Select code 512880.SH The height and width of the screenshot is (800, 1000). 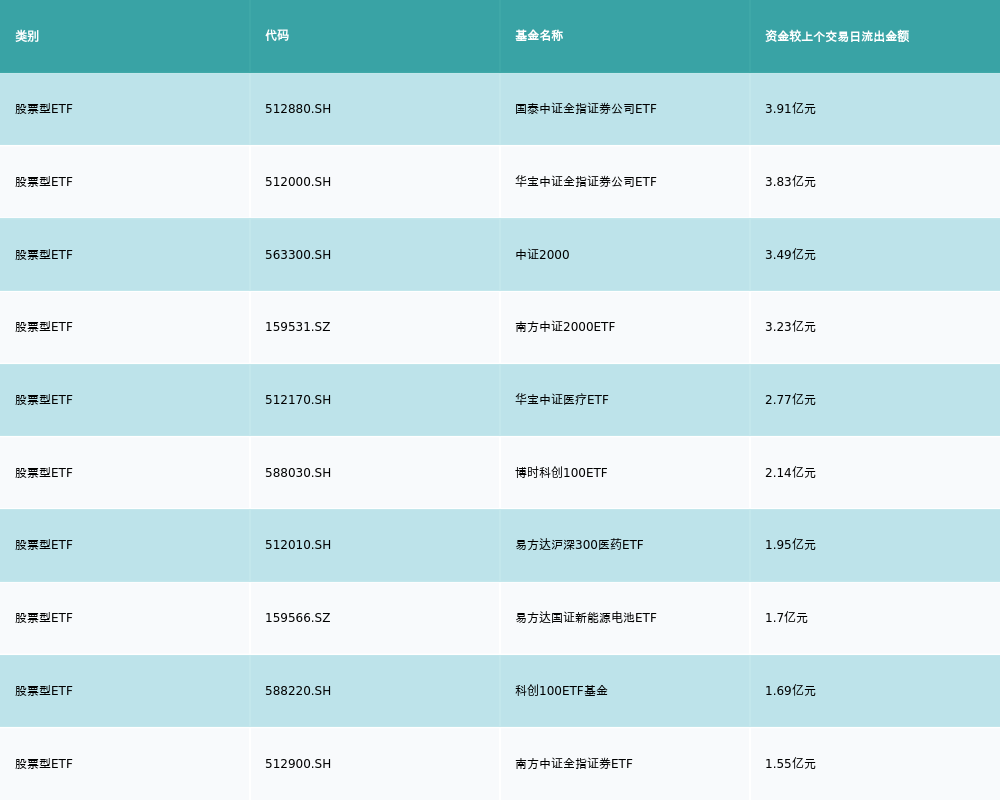(x=298, y=109)
